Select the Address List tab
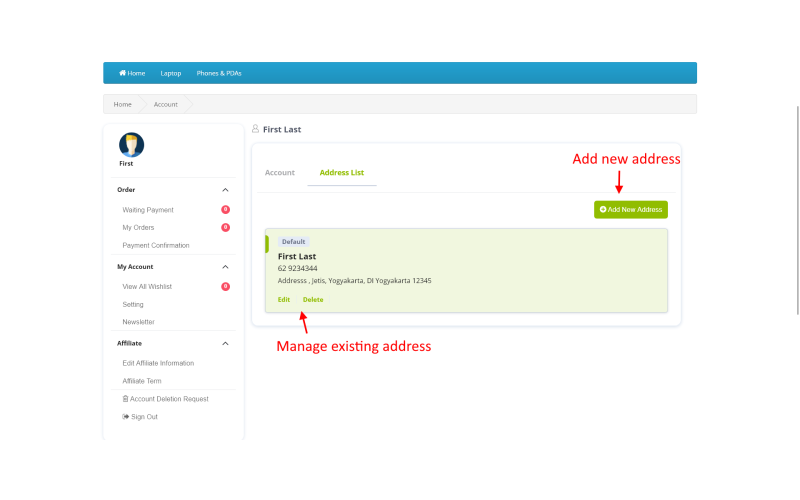The image size is (800, 500). tap(342, 172)
